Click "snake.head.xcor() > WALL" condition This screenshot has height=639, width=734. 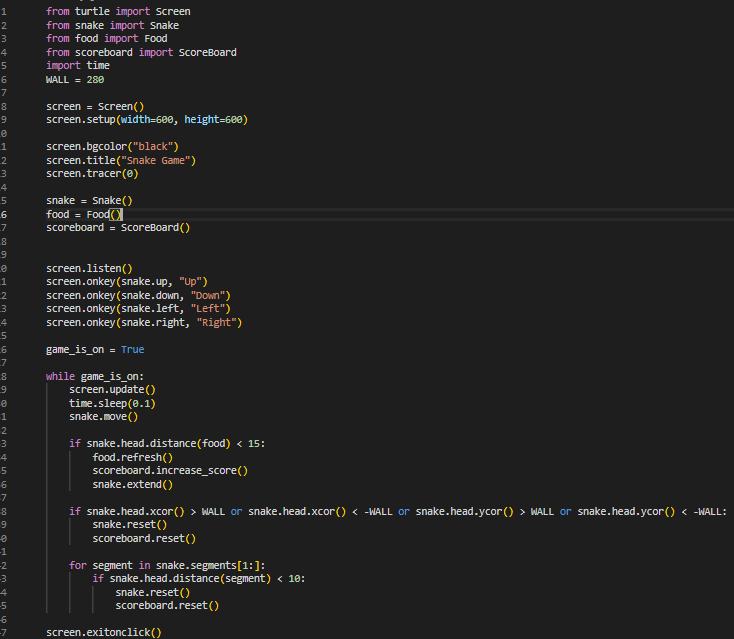tap(156, 512)
